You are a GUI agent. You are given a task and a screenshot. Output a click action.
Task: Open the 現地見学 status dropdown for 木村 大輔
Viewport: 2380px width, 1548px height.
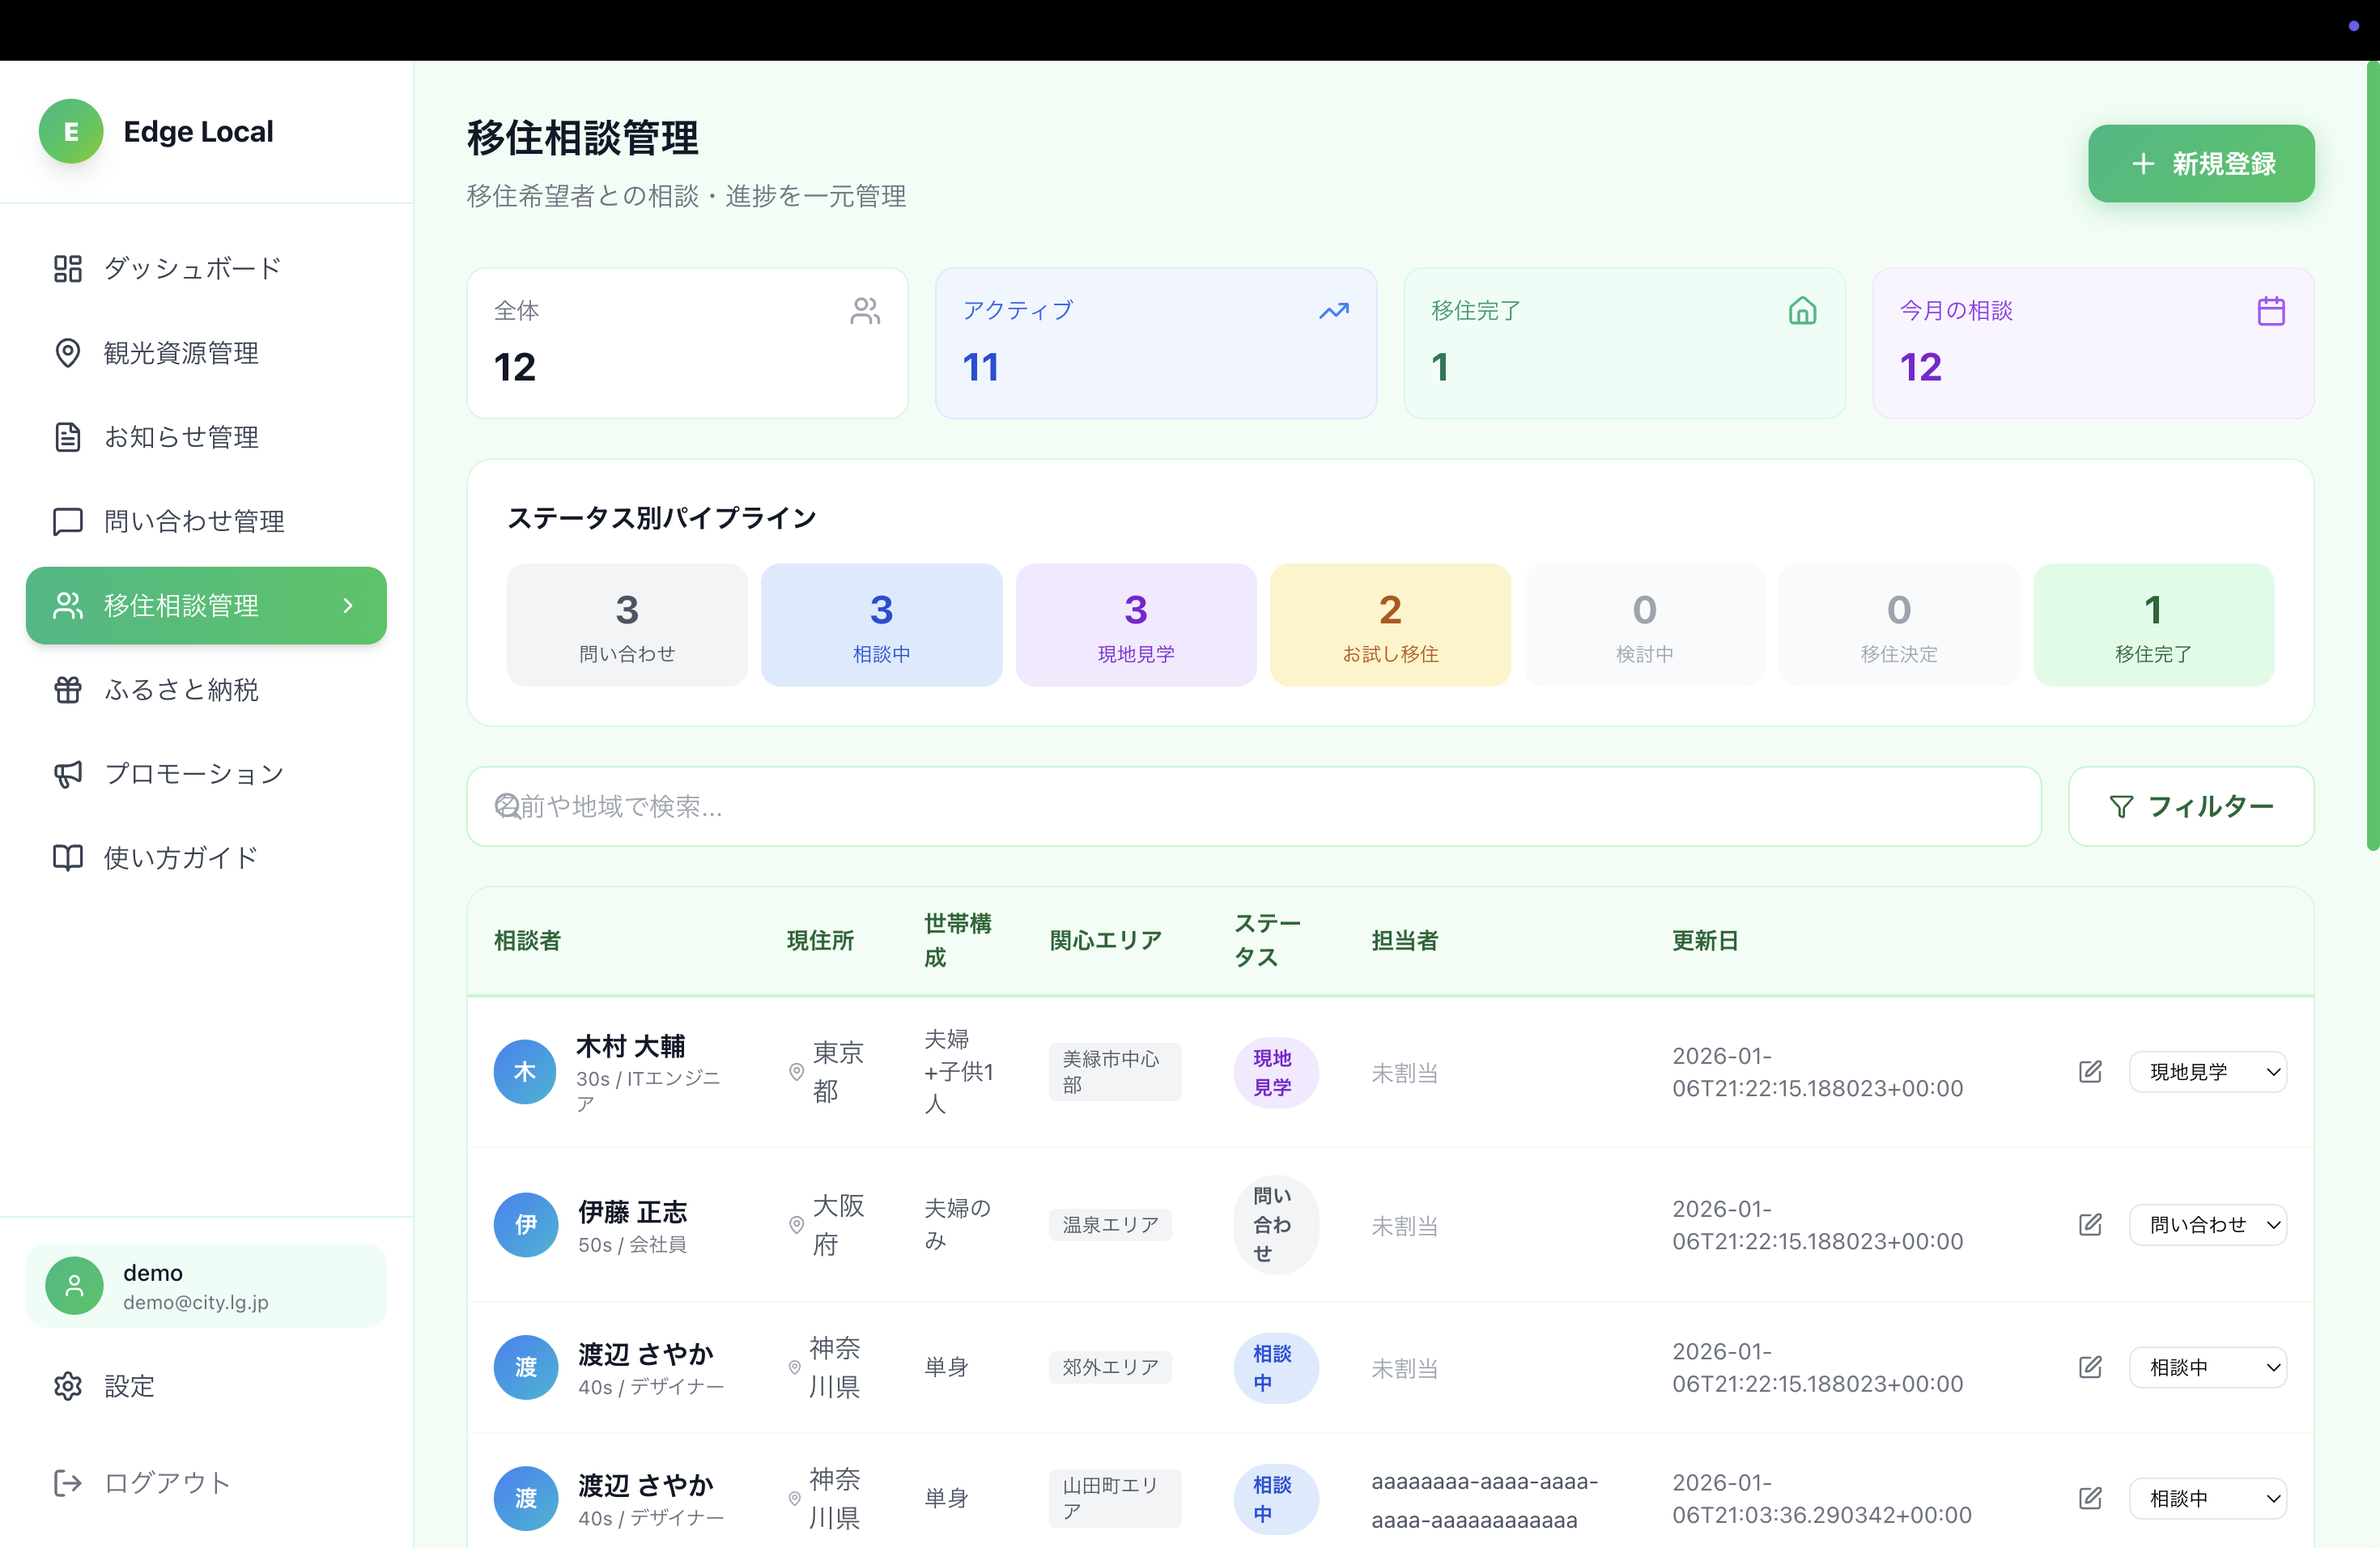(2207, 1072)
